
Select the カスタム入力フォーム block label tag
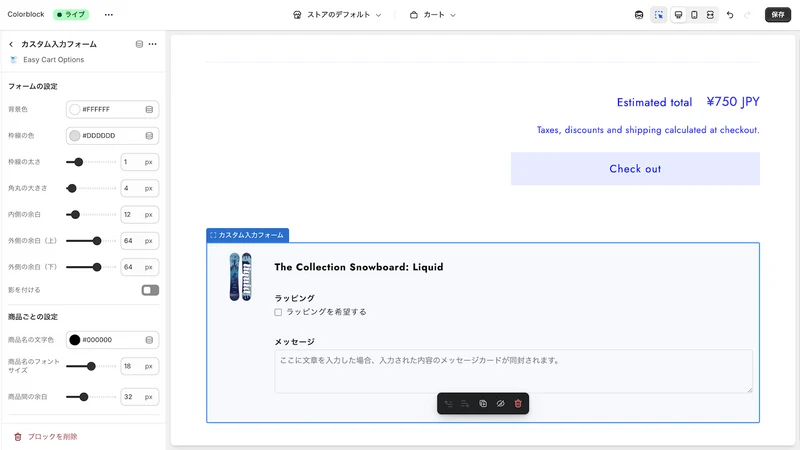point(247,235)
